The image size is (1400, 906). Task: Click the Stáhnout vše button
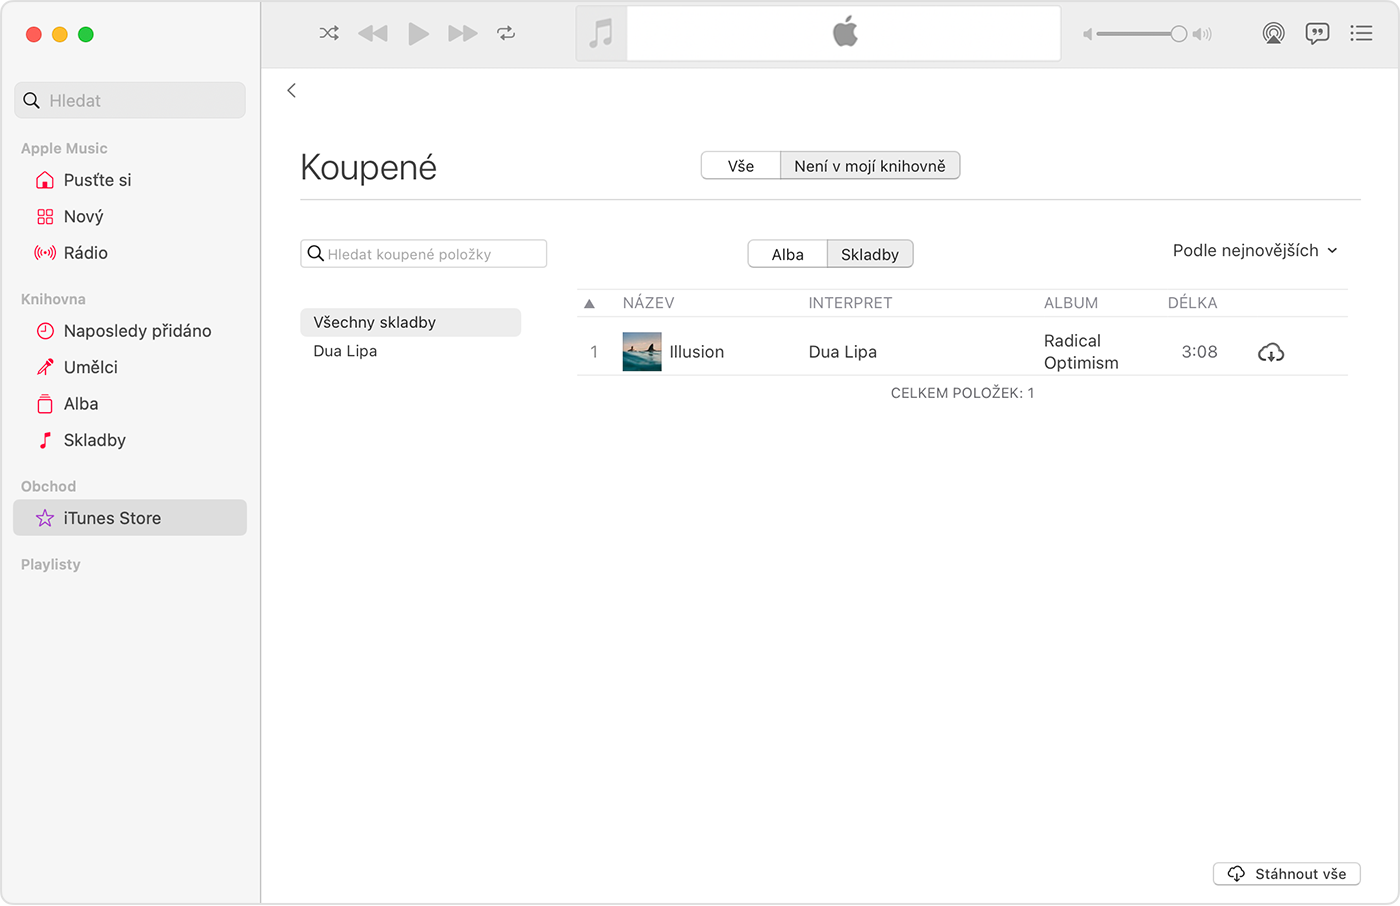pyautogui.click(x=1287, y=874)
